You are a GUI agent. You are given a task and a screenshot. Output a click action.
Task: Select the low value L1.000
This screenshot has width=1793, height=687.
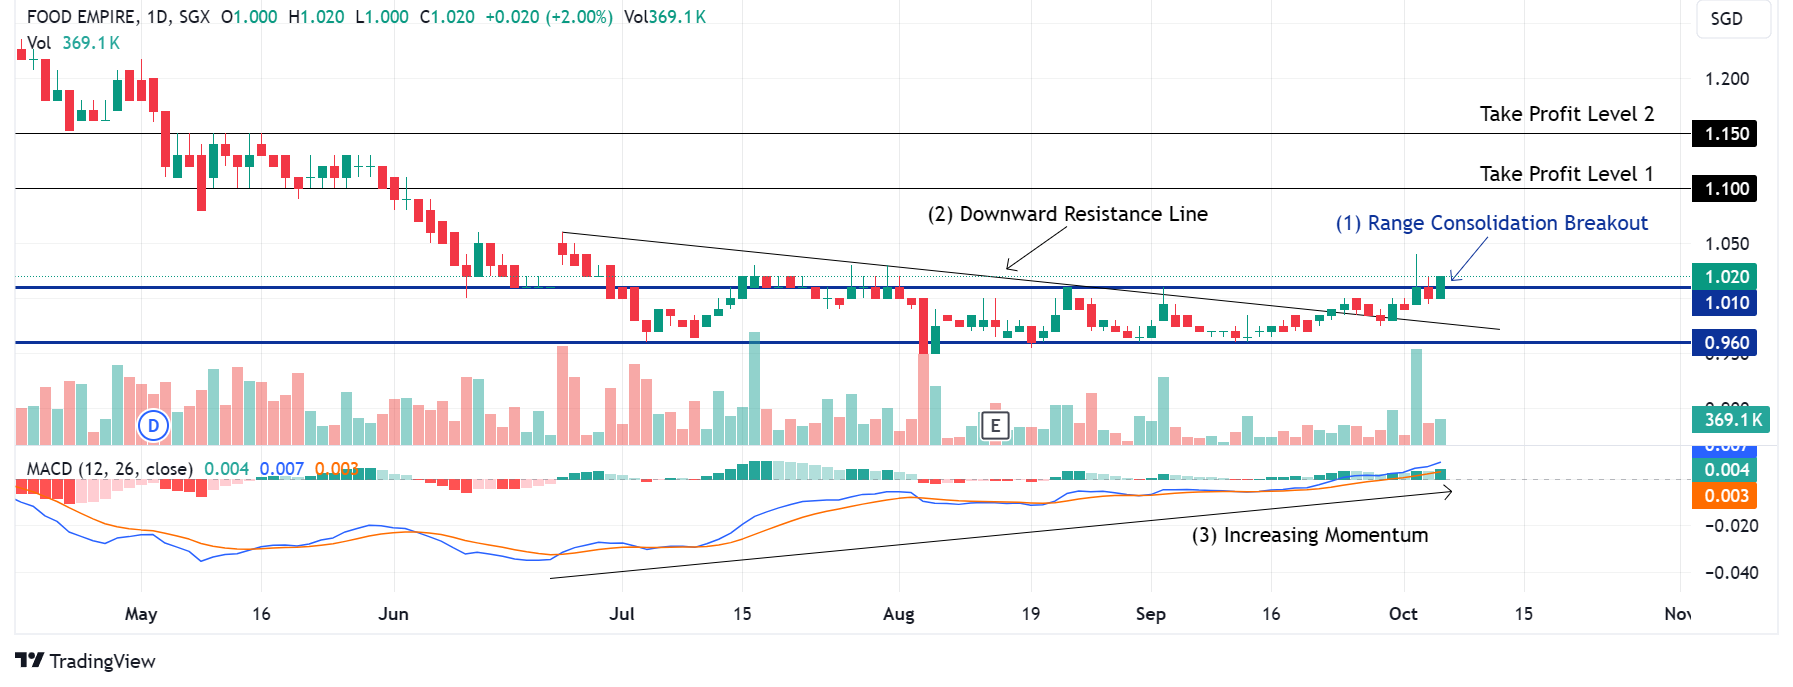point(382,17)
